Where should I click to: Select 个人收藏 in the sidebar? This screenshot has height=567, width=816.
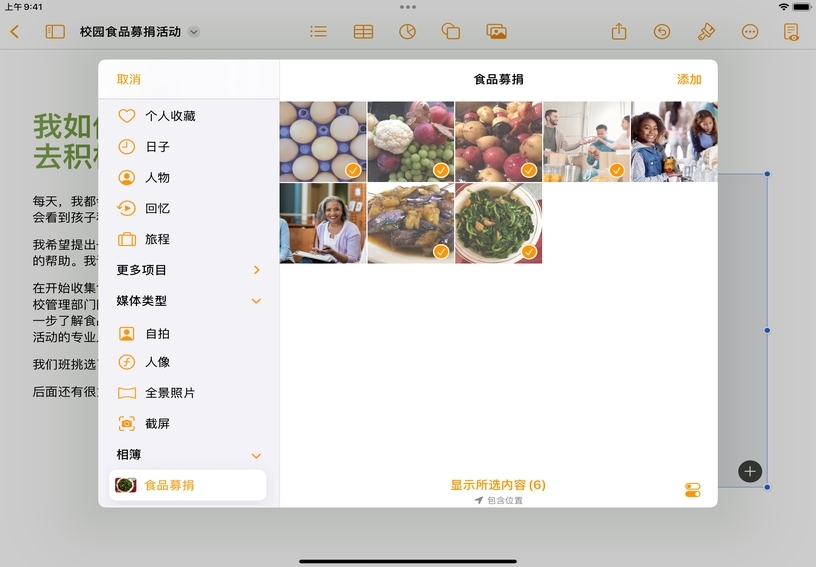(x=170, y=116)
